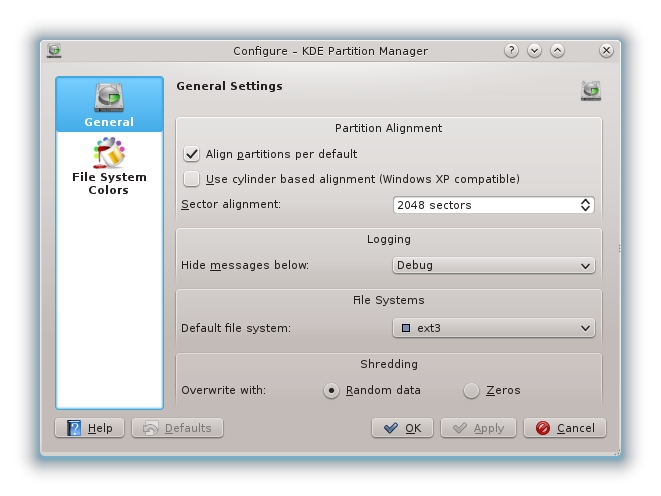Image resolution: width=661 pixels, height=496 pixels.
Task: Select Random data overwrite option
Action: coord(332,391)
